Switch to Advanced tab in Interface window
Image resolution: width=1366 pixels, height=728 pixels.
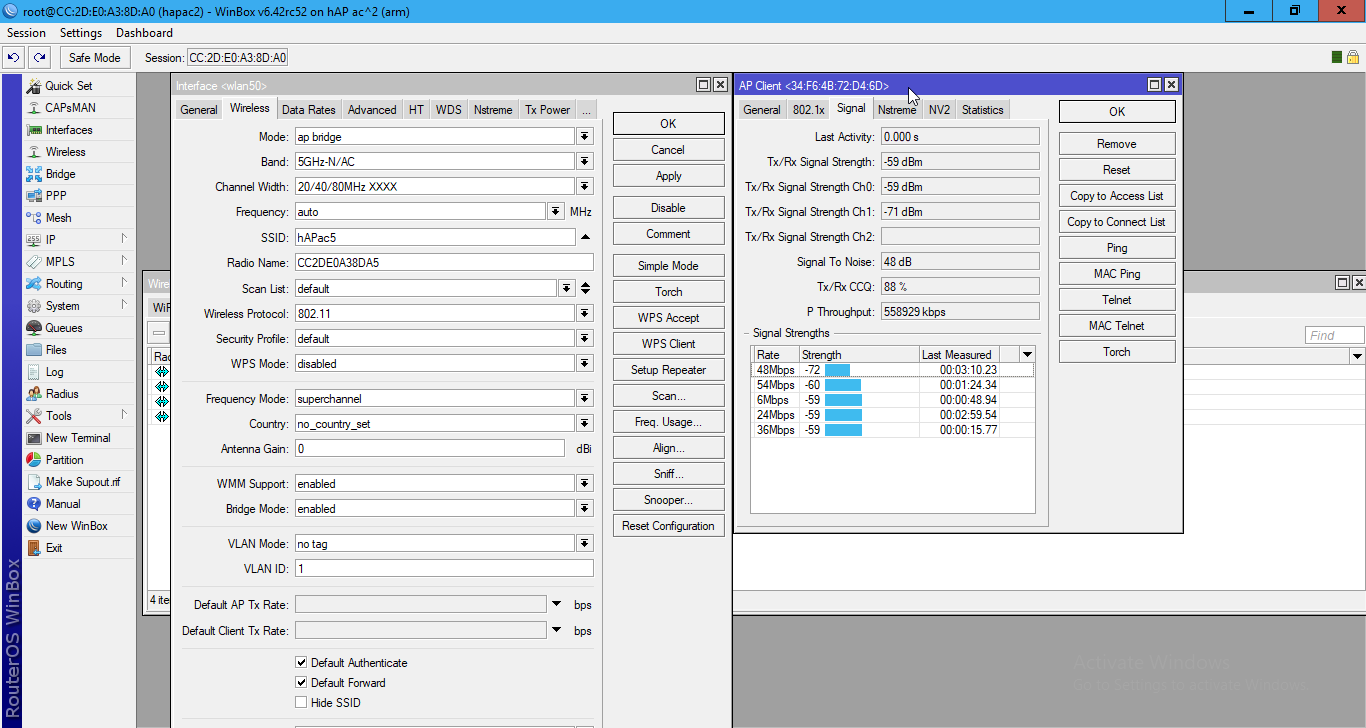tap(372, 110)
